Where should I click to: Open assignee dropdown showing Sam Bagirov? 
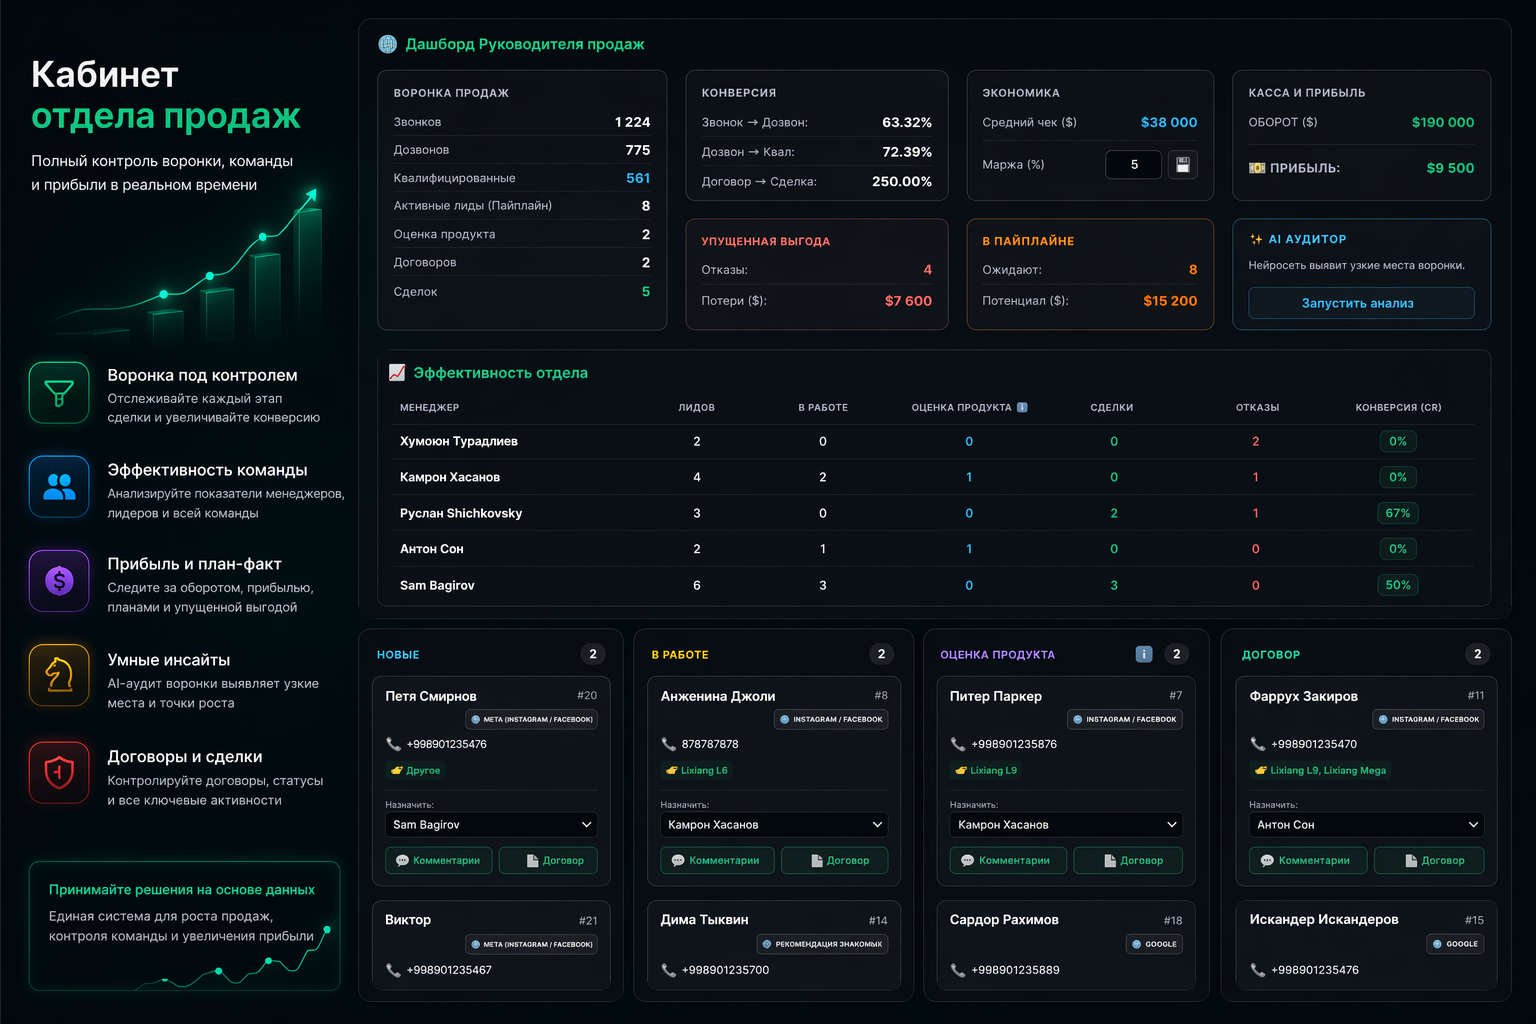[492, 825]
